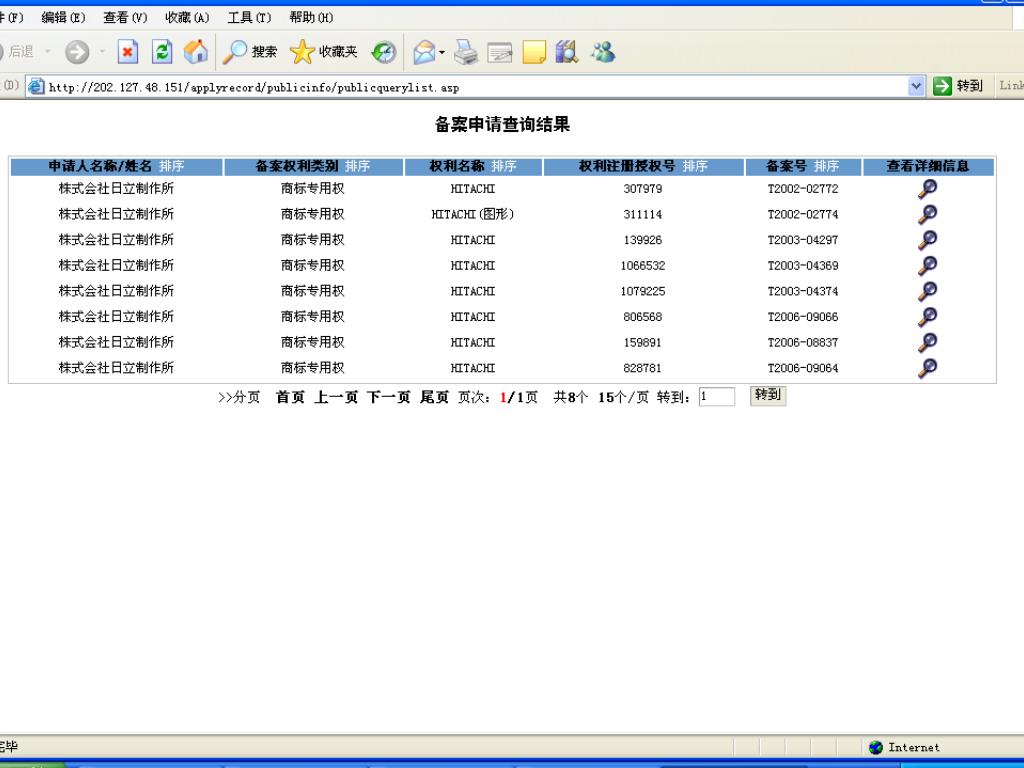
Task: Click the address bar 转到 Go button
Action: (958, 86)
